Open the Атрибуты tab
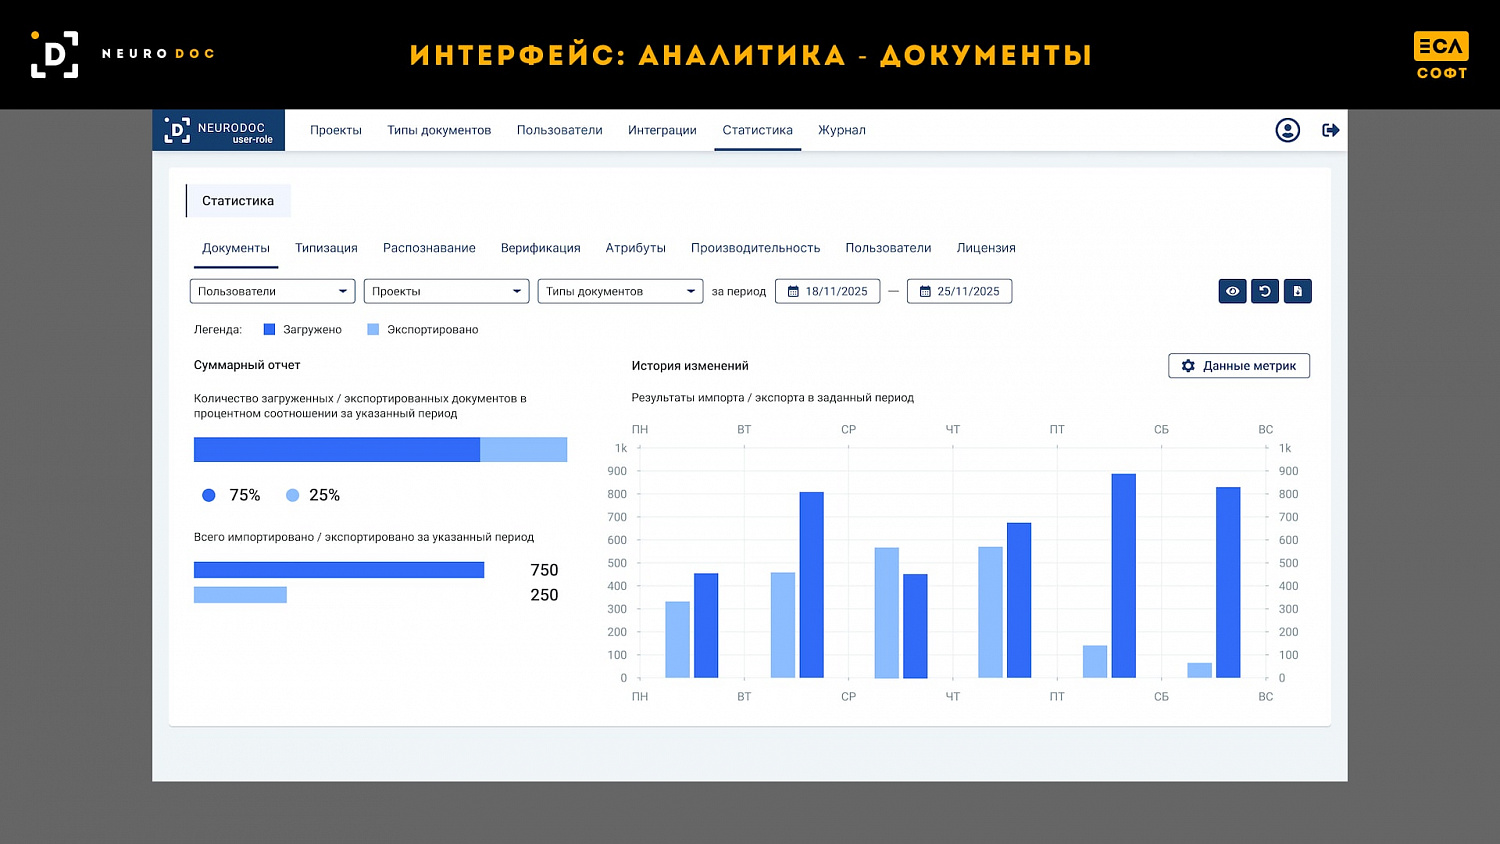Screen dimensions: 1500x844 point(635,248)
